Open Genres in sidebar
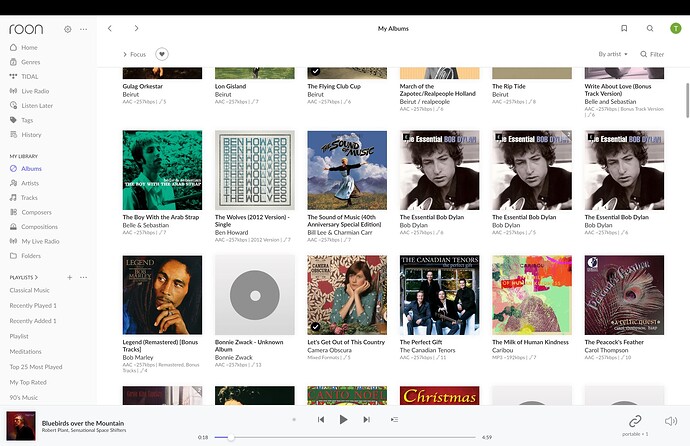This screenshot has width=690, height=446. click(25, 62)
